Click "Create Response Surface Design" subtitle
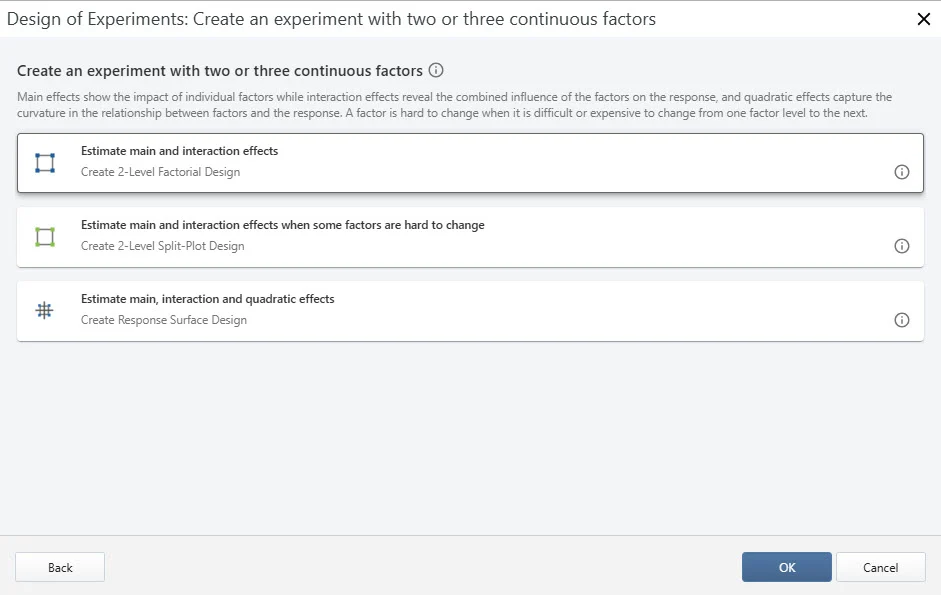 click(163, 320)
